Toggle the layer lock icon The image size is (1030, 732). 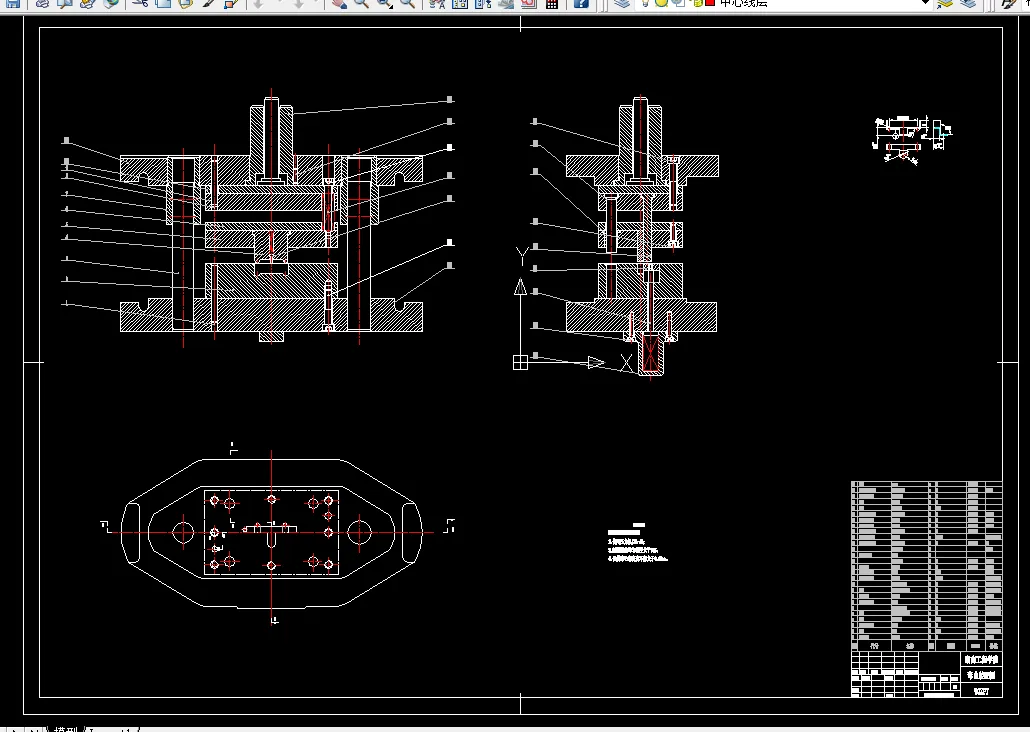697,3
